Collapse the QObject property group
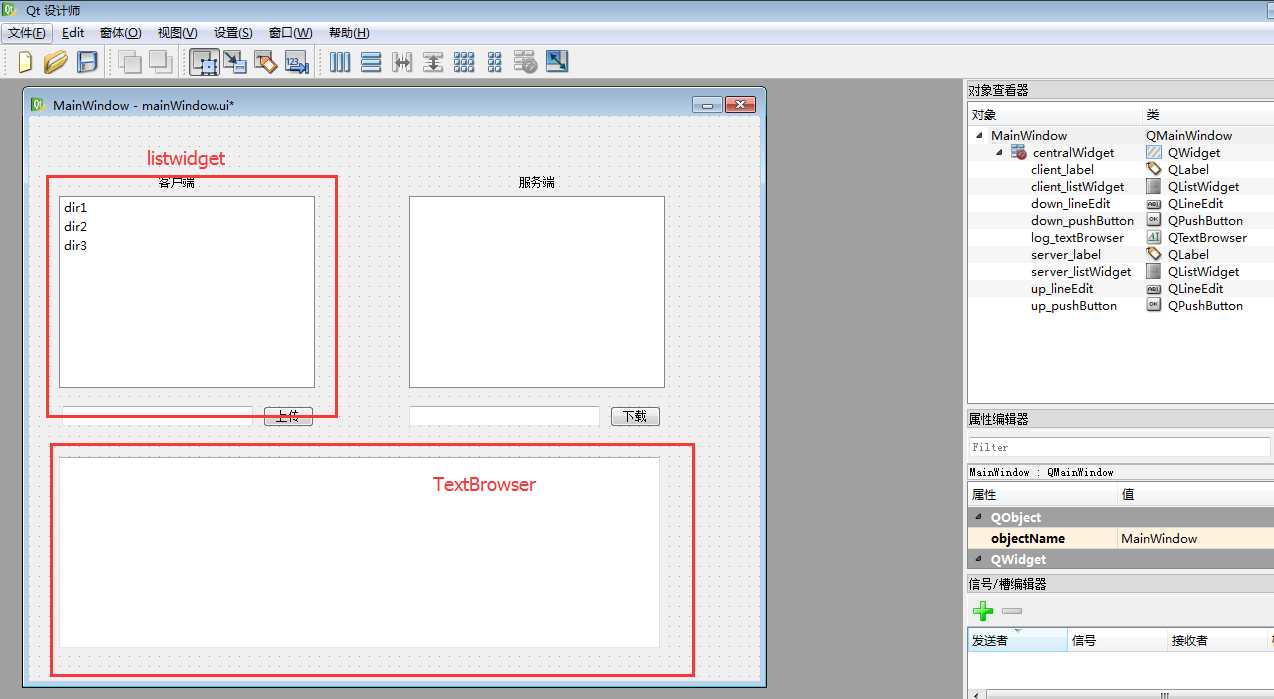1274x699 pixels. click(979, 517)
